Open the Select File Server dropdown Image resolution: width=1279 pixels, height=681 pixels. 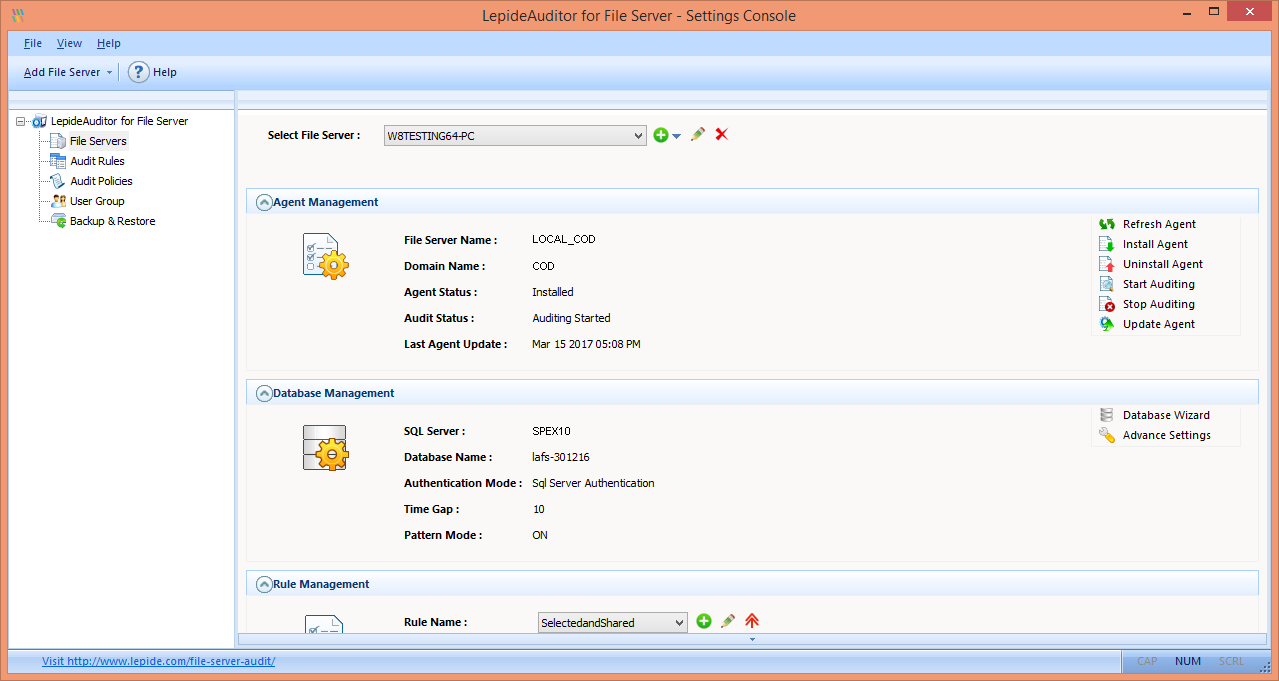coord(515,135)
